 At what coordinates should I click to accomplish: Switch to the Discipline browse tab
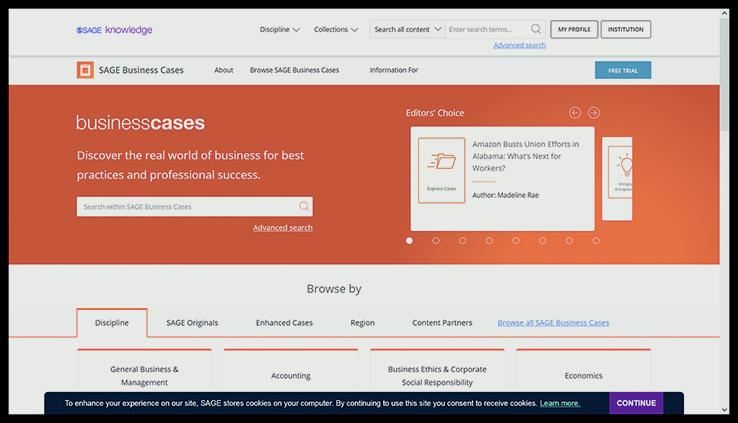[x=112, y=323]
